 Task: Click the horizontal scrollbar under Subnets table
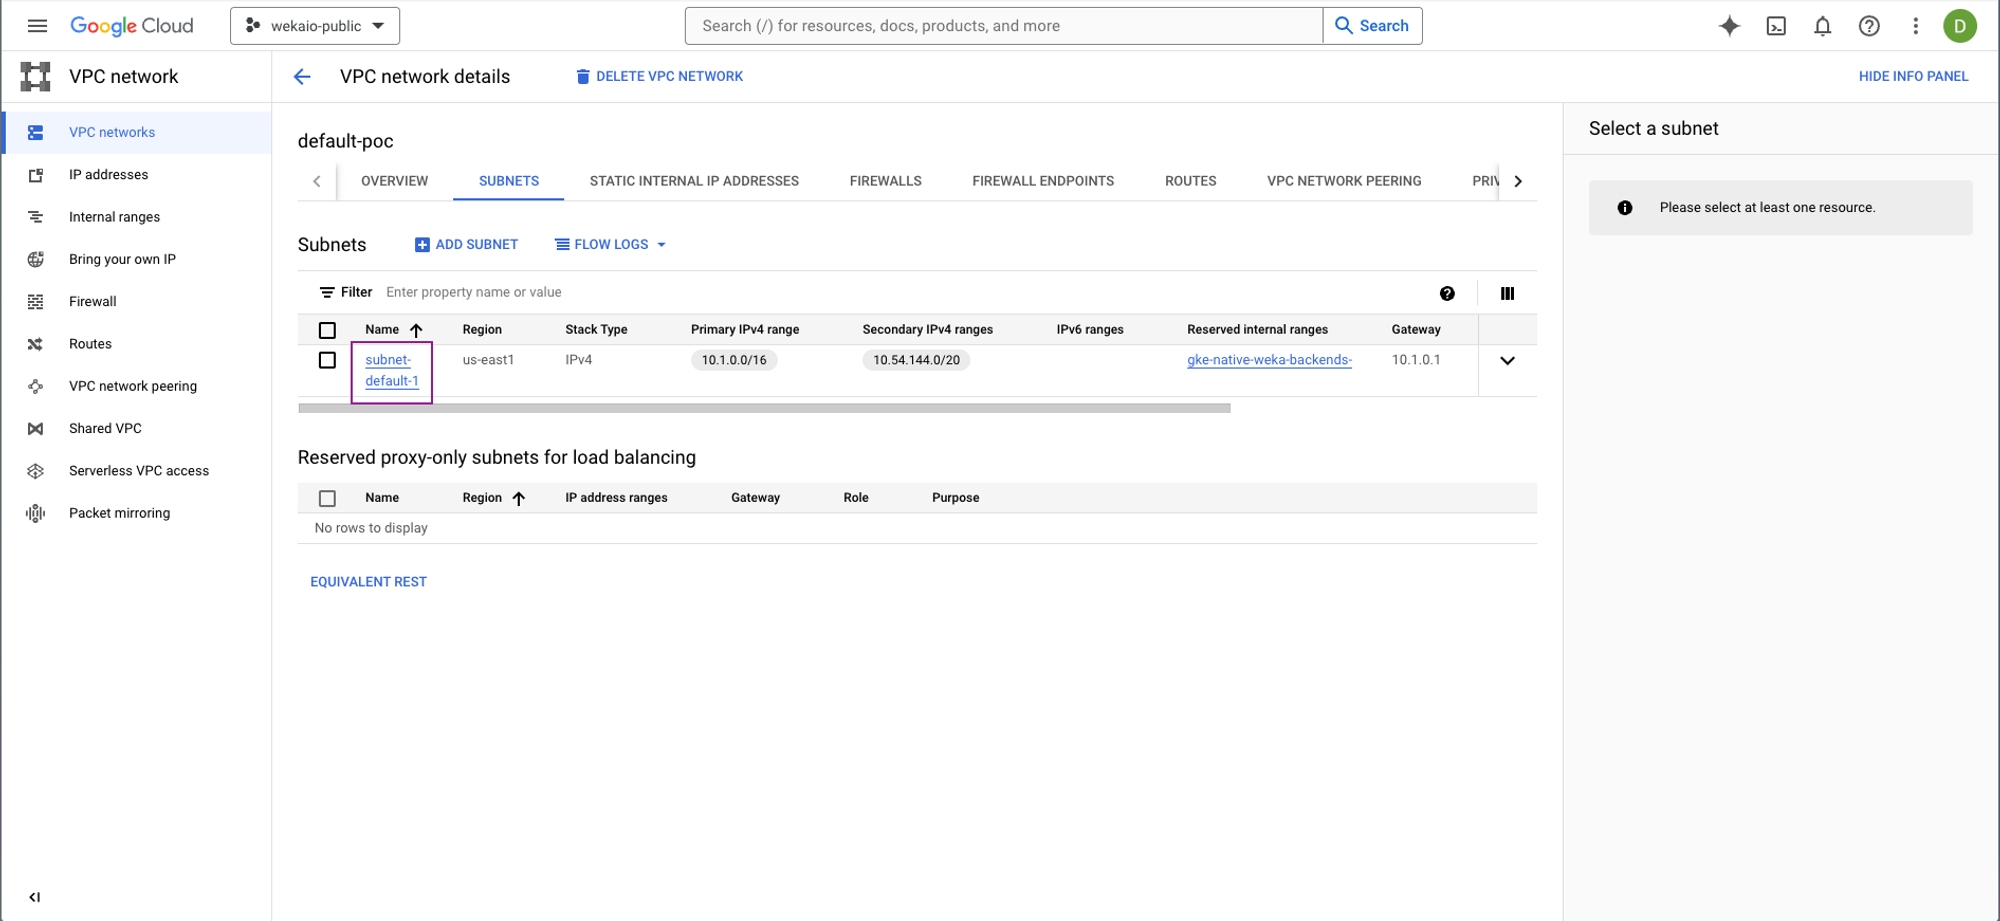(x=764, y=408)
